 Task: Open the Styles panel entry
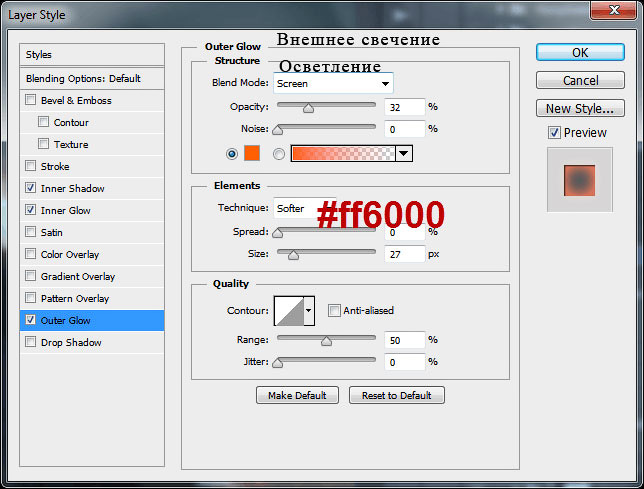tap(92, 55)
